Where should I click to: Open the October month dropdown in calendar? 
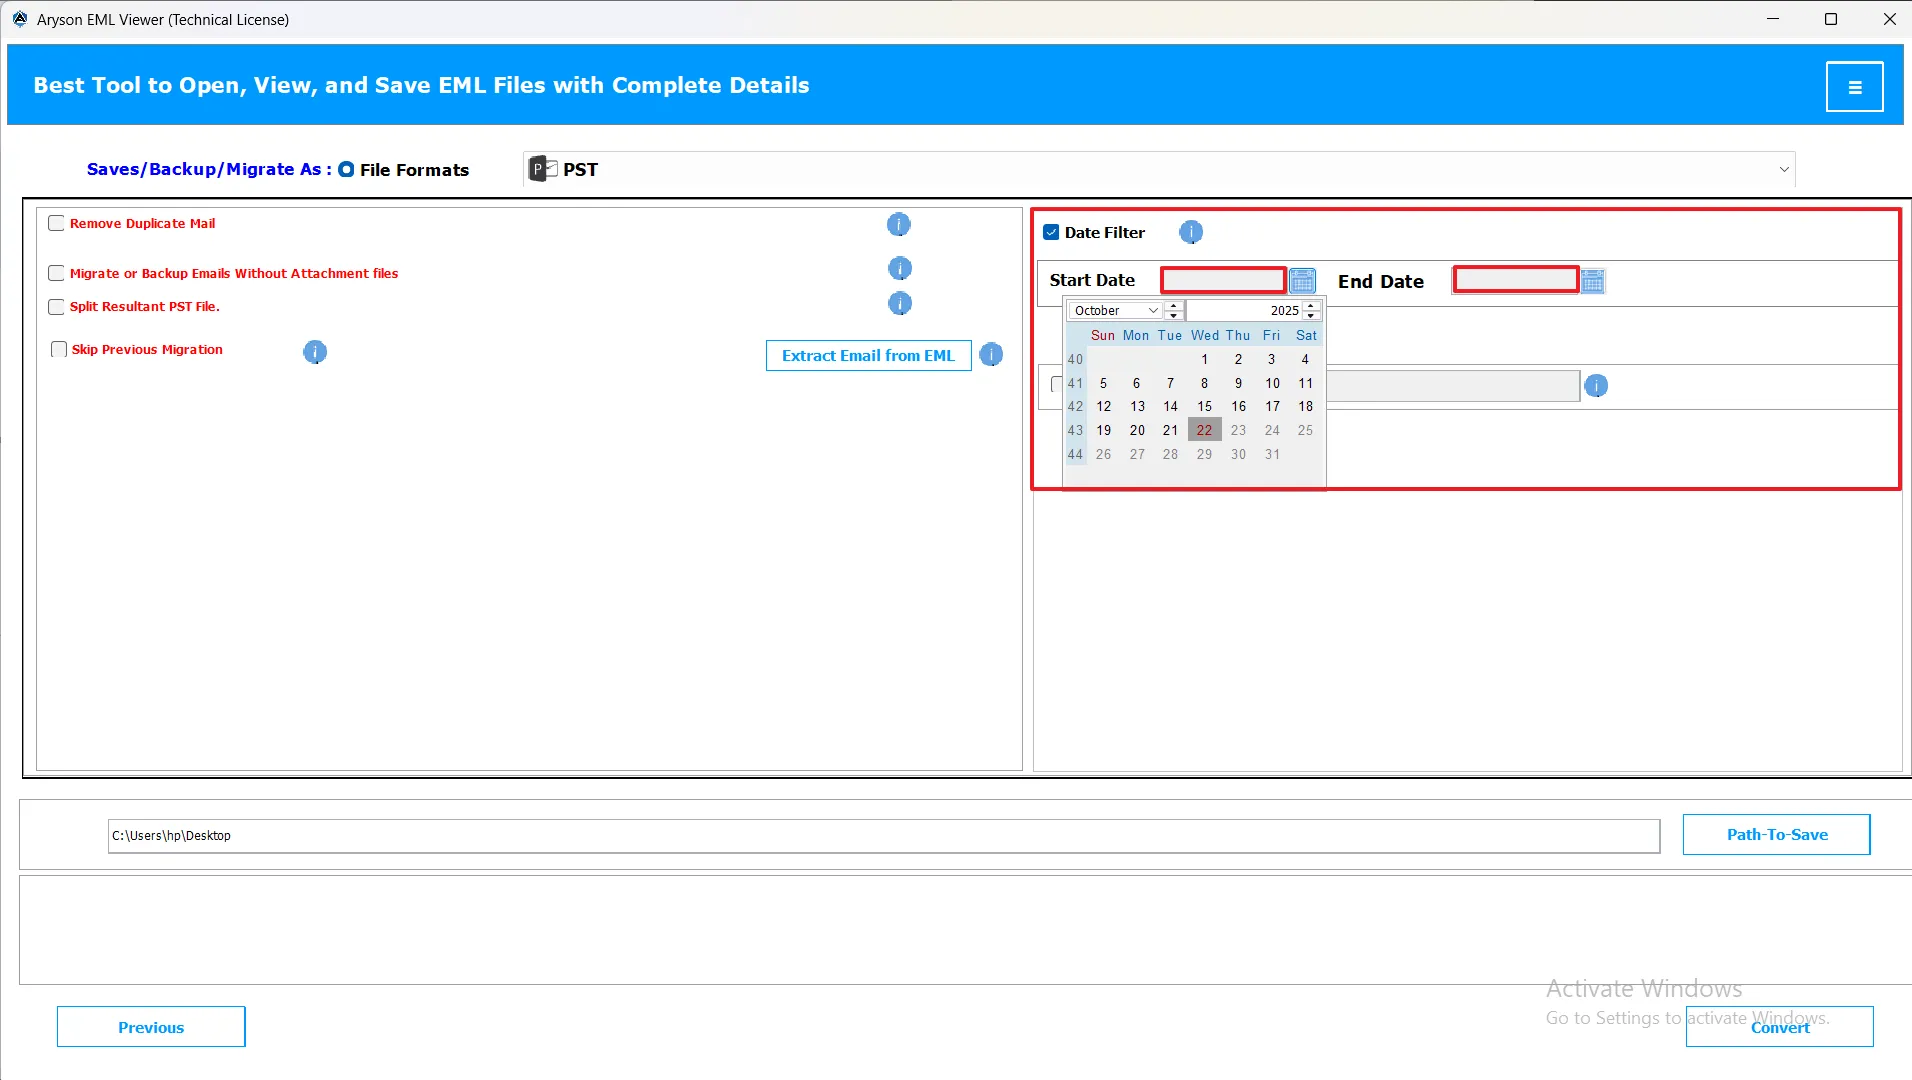[1115, 311]
